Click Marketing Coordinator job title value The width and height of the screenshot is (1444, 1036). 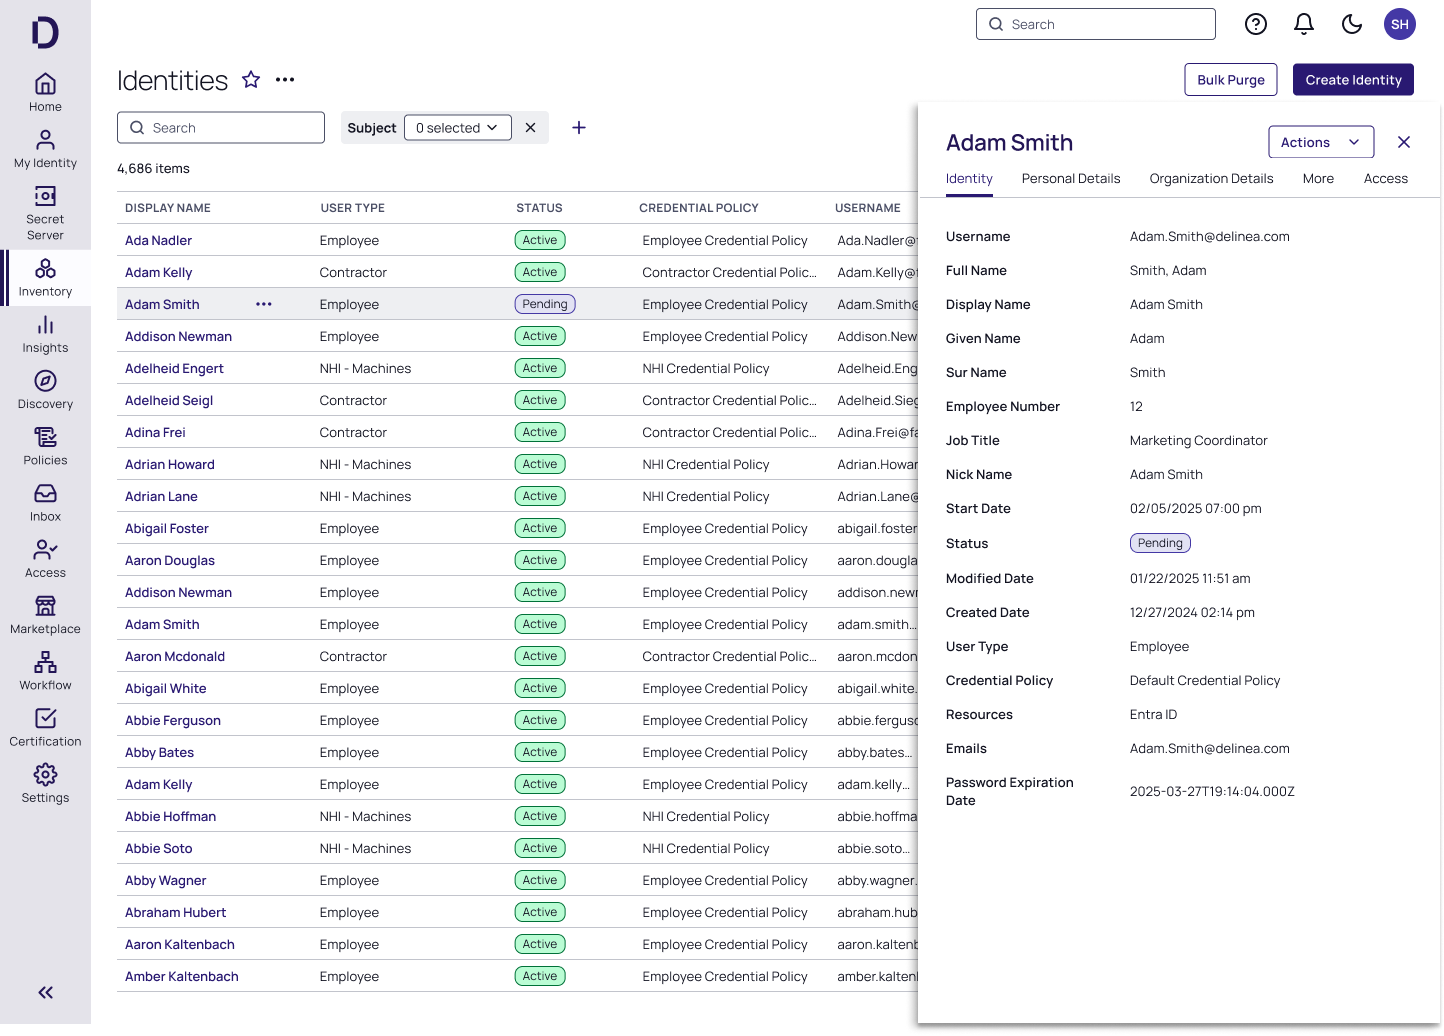click(x=1198, y=441)
